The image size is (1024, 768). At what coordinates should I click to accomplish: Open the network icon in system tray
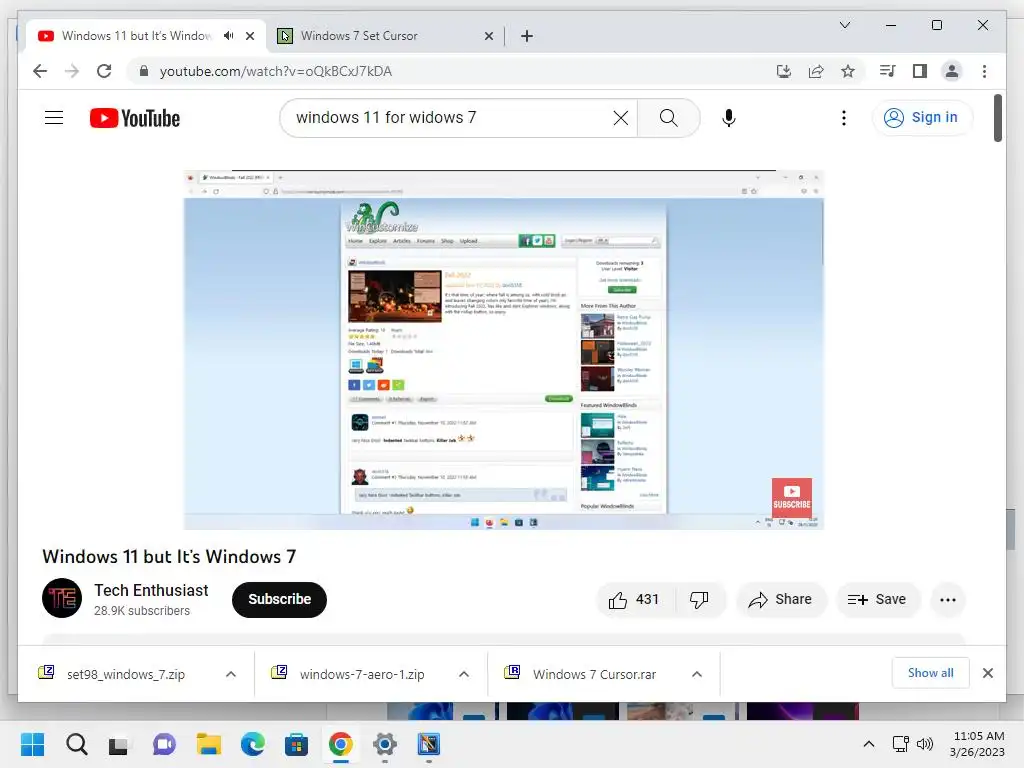[x=901, y=744]
